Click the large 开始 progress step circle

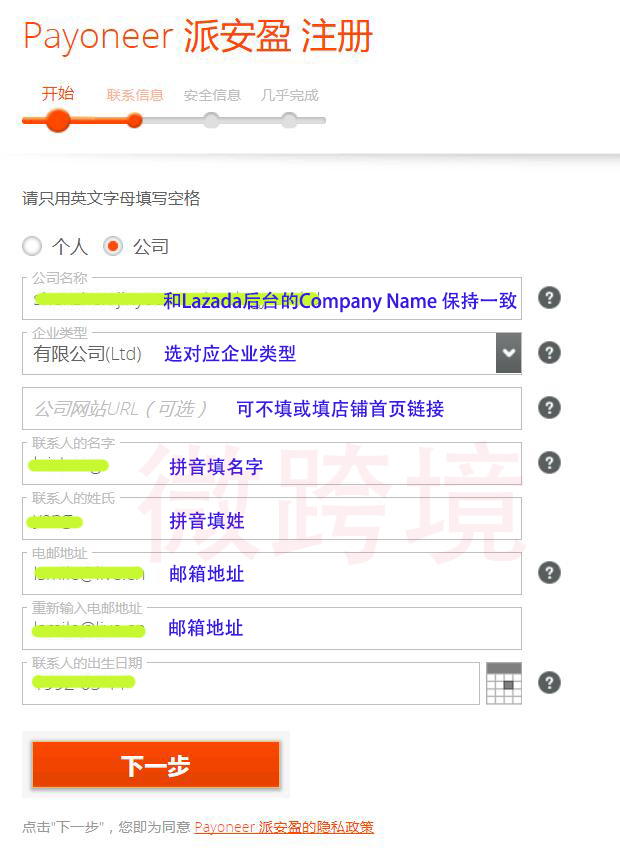pos(58,121)
